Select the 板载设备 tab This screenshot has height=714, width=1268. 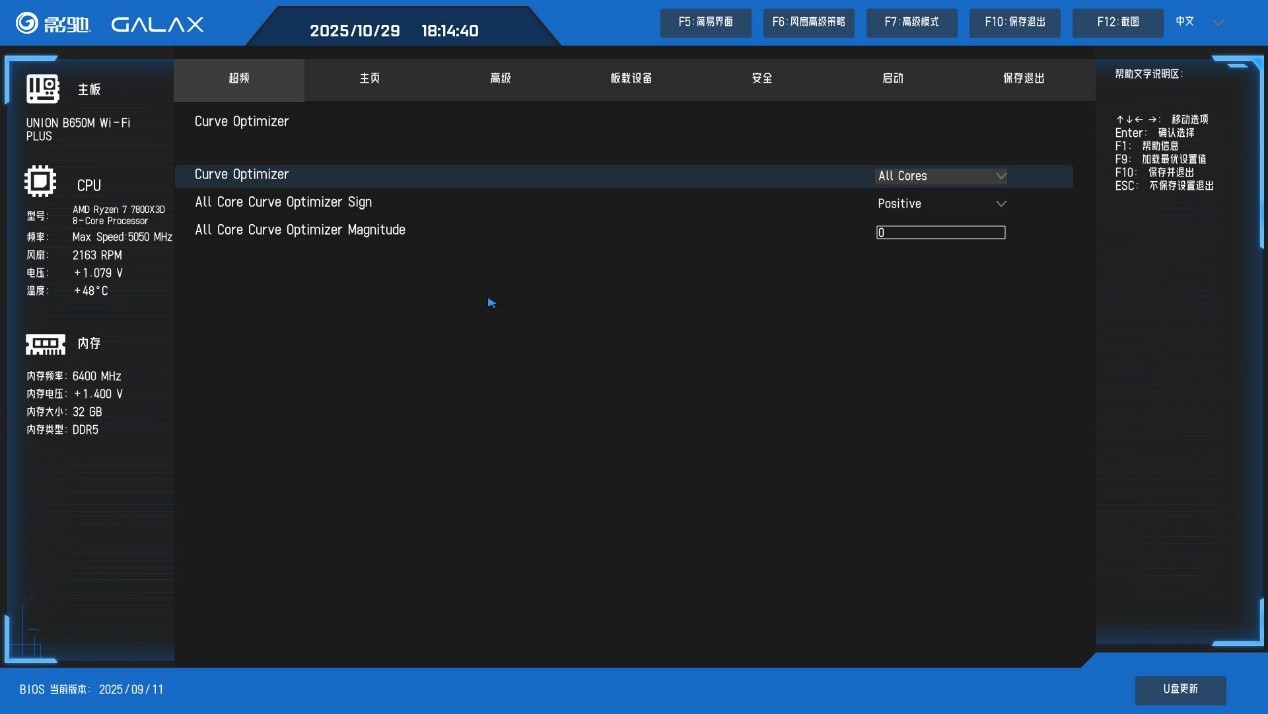(631, 78)
